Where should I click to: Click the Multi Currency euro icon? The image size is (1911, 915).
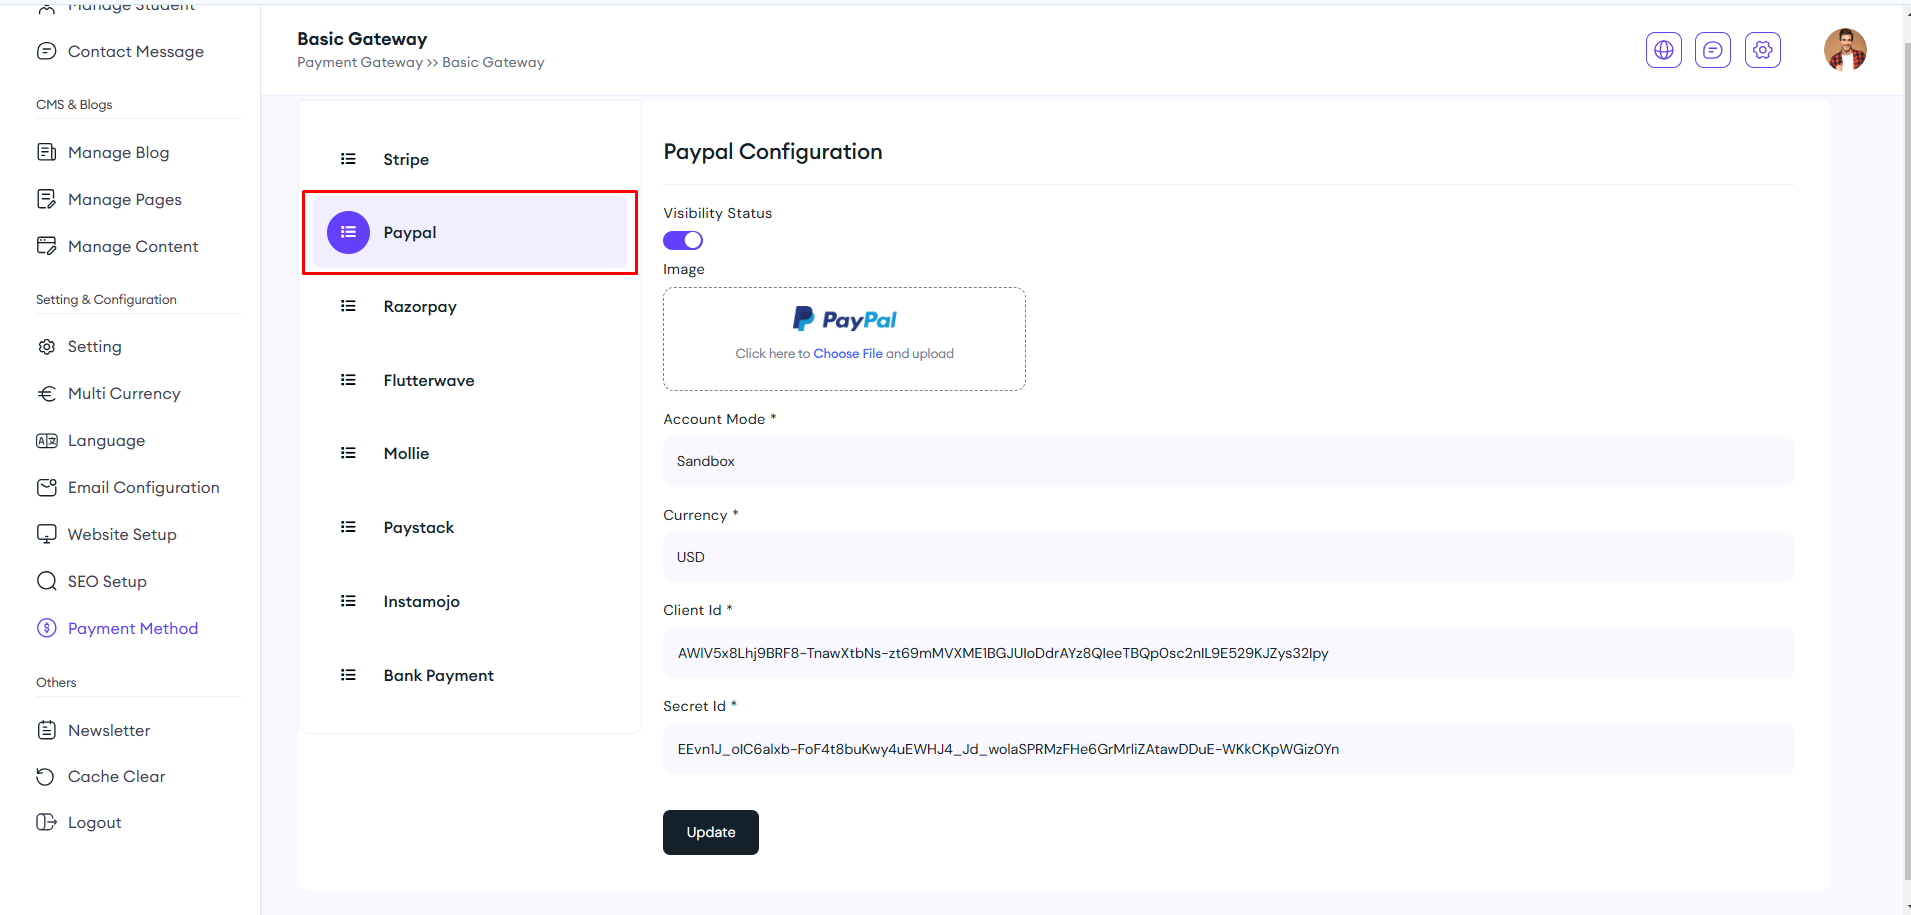46,394
